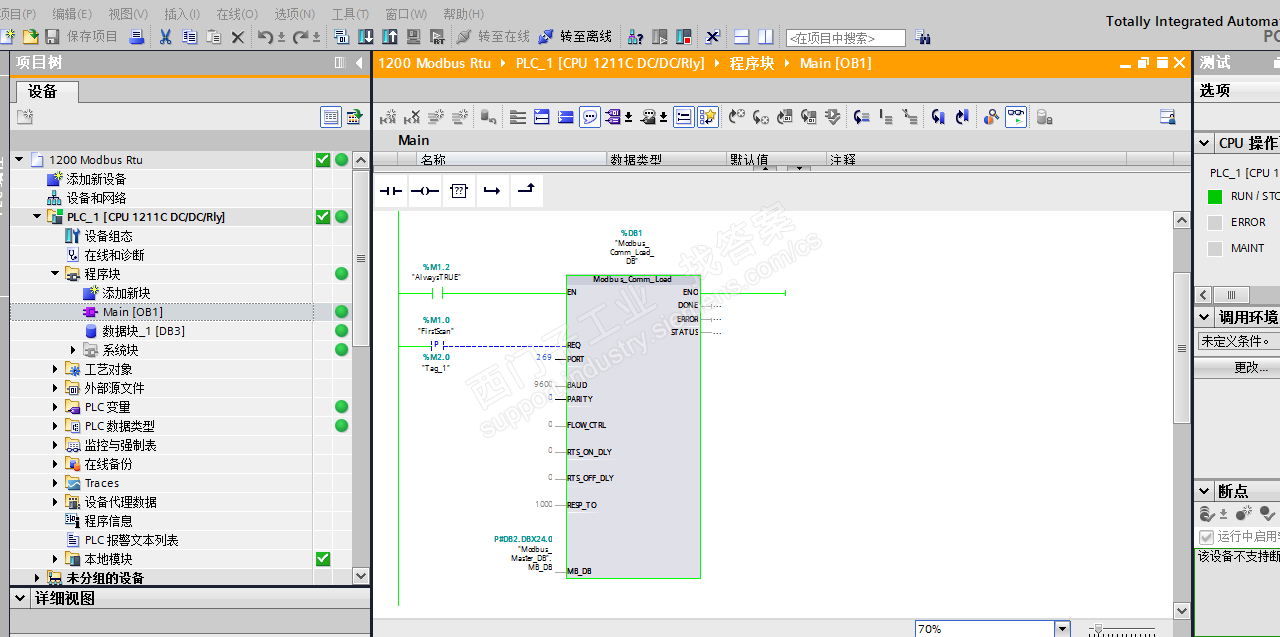The width and height of the screenshot is (1280, 637).
Task: Insert an empty box instruction
Action: click(x=458, y=191)
